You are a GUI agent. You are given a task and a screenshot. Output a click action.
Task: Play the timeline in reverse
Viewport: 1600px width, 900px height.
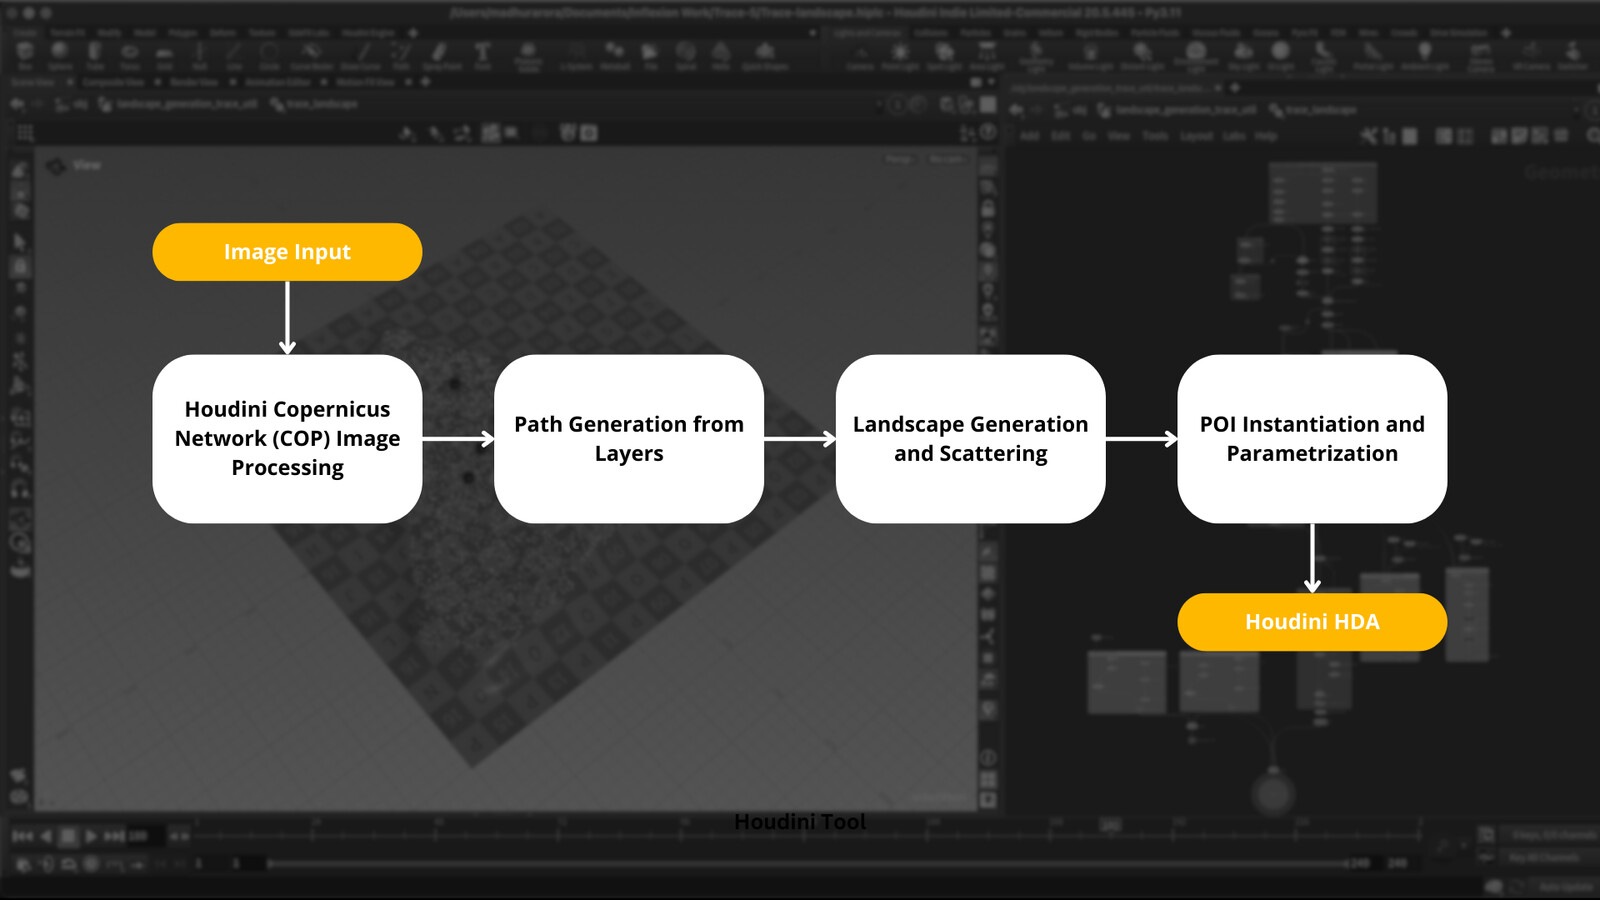[46, 836]
